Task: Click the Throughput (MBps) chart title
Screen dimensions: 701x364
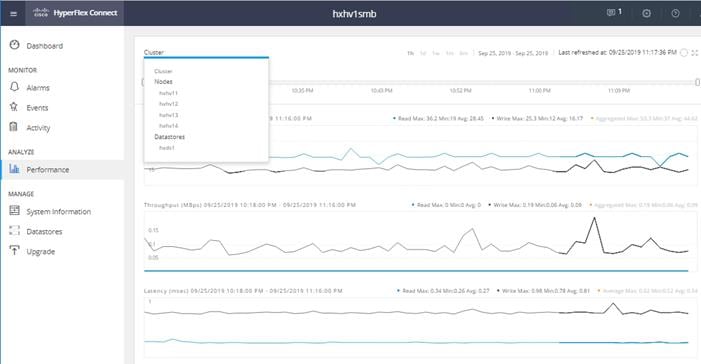Action: click(250, 205)
